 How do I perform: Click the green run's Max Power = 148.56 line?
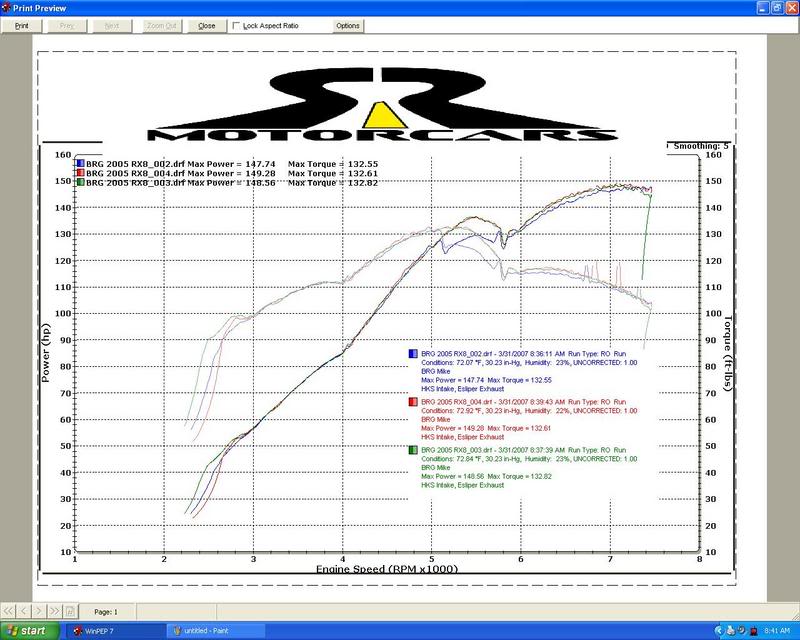486,477
